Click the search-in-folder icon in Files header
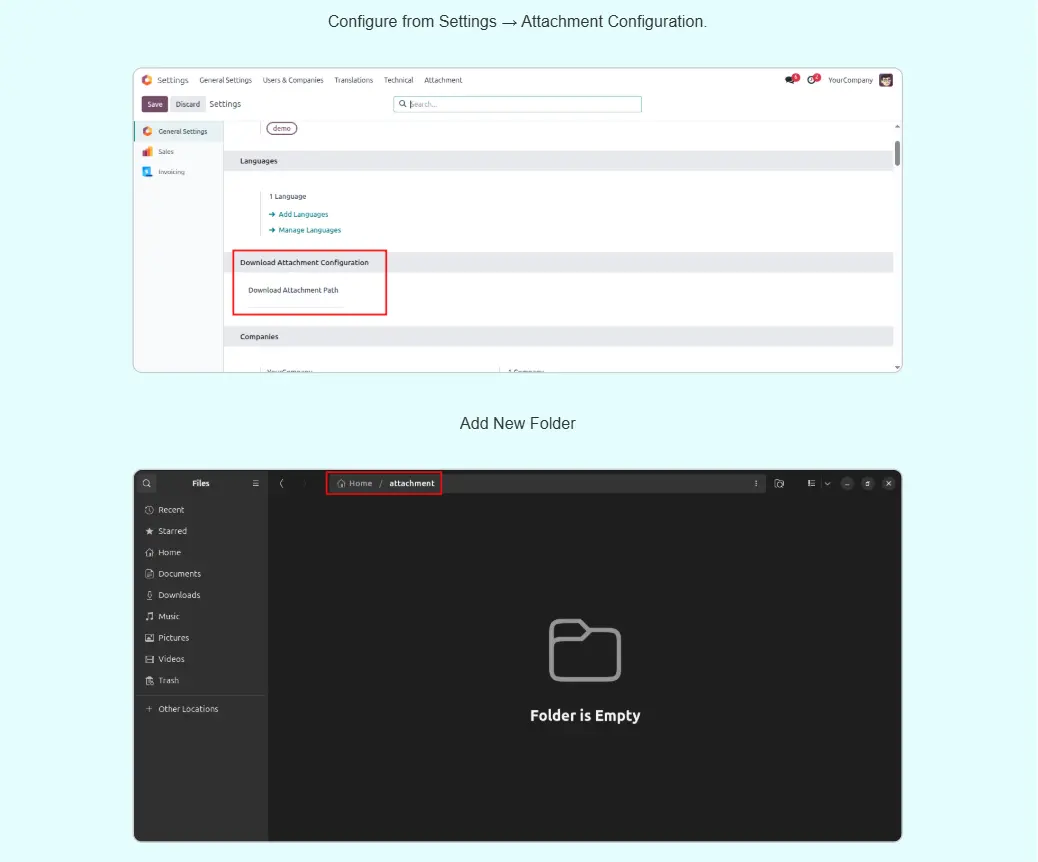The image size is (1038, 862). [779, 483]
